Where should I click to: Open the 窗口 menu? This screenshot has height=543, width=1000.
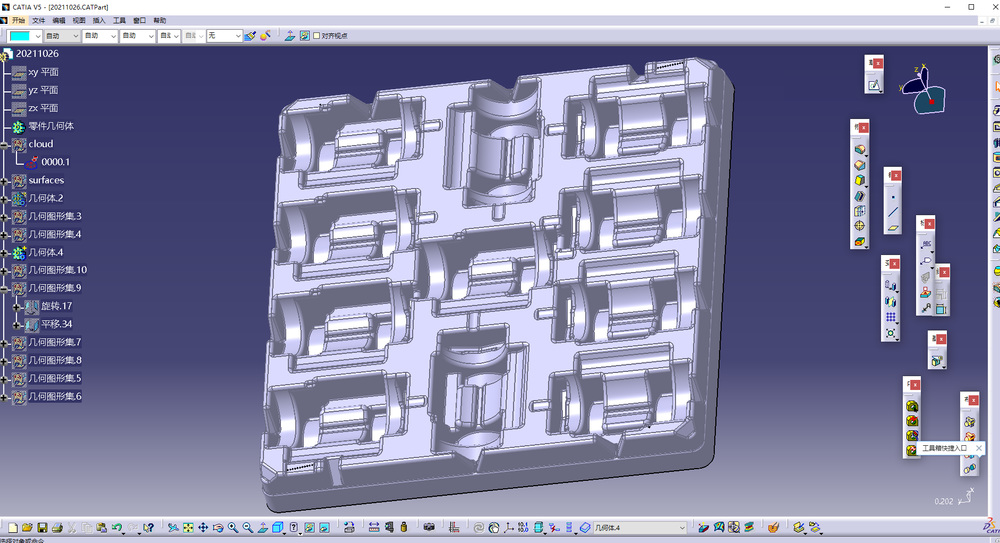139,20
